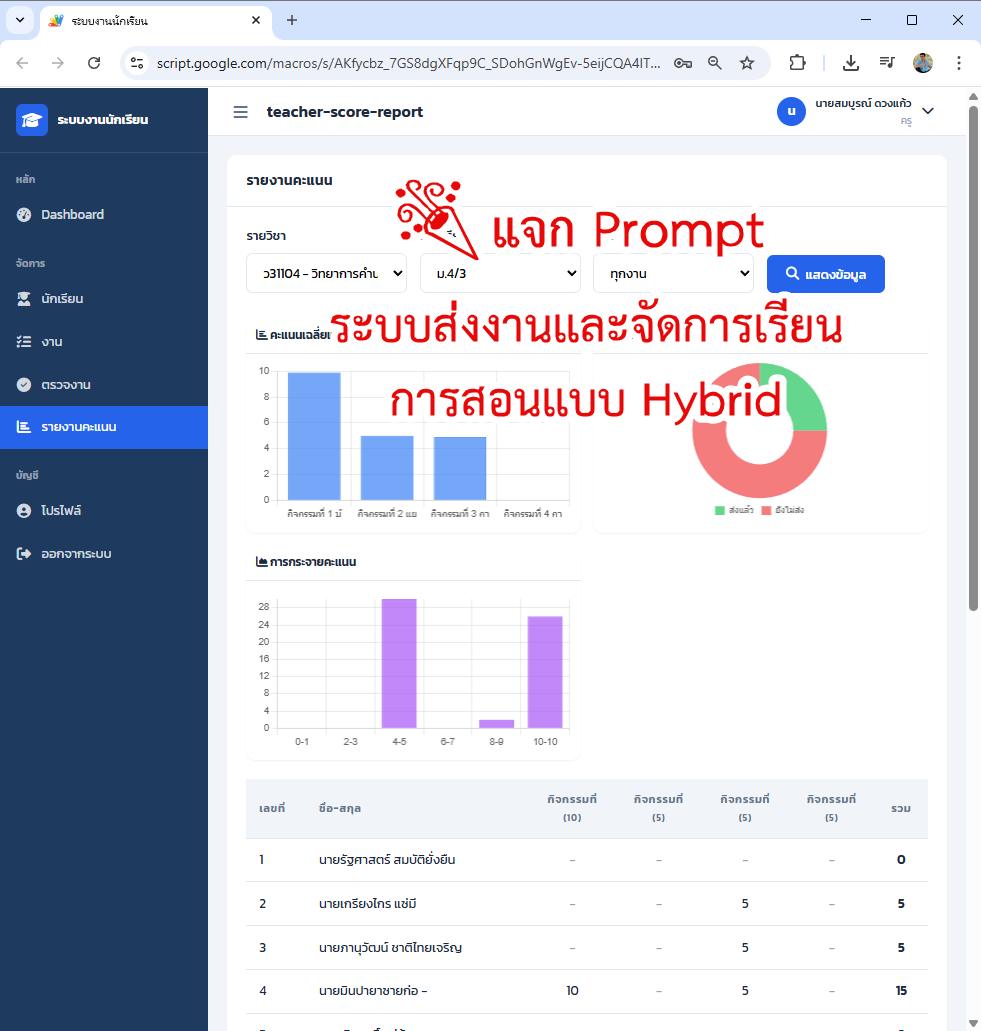Open Chrome three-dot menu
The width and height of the screenshot is (981, 1031).
click(x=959, y=63)
